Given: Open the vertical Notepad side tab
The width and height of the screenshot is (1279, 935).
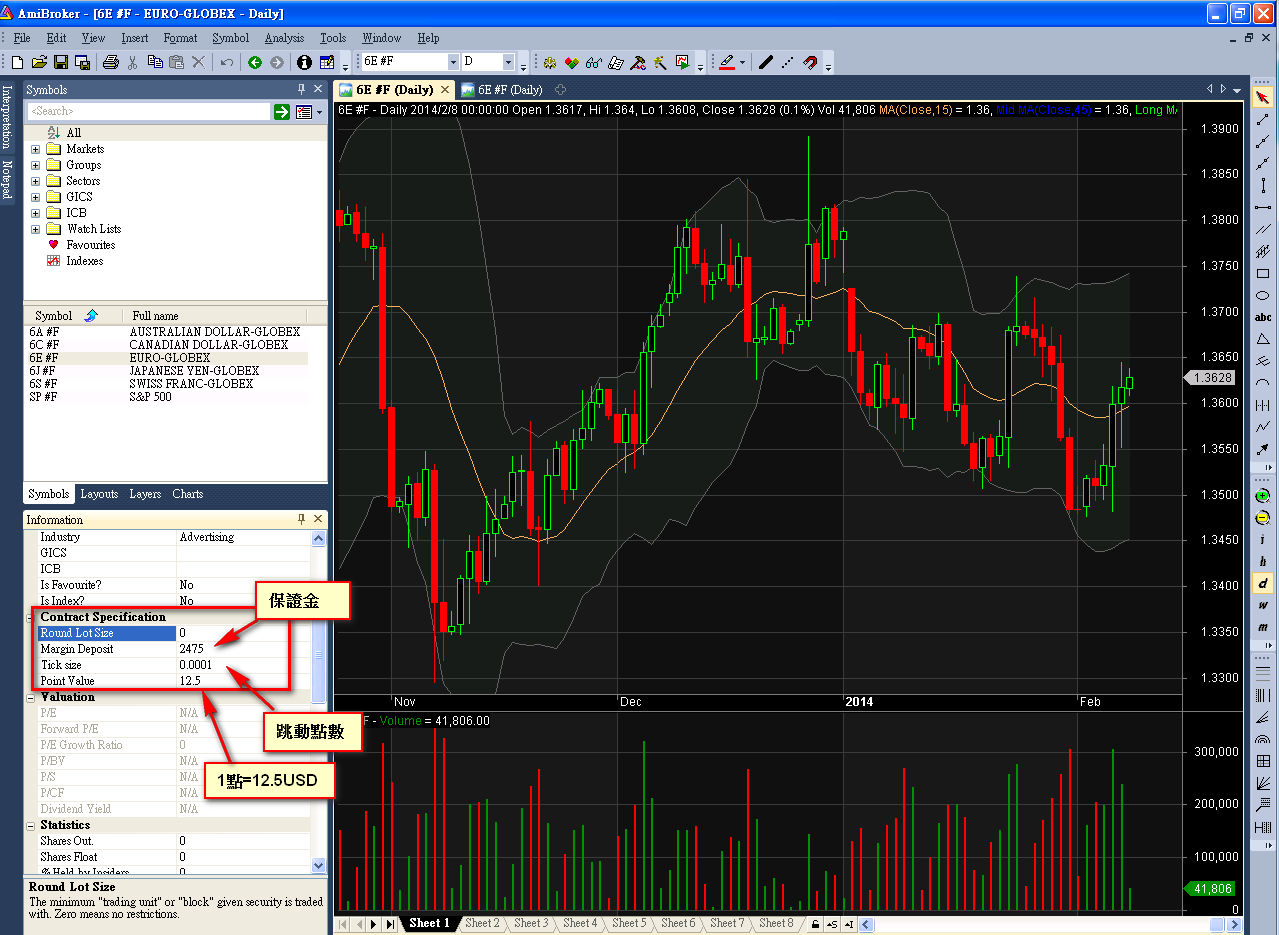Looking at the screenshot, I should point(6,179).
